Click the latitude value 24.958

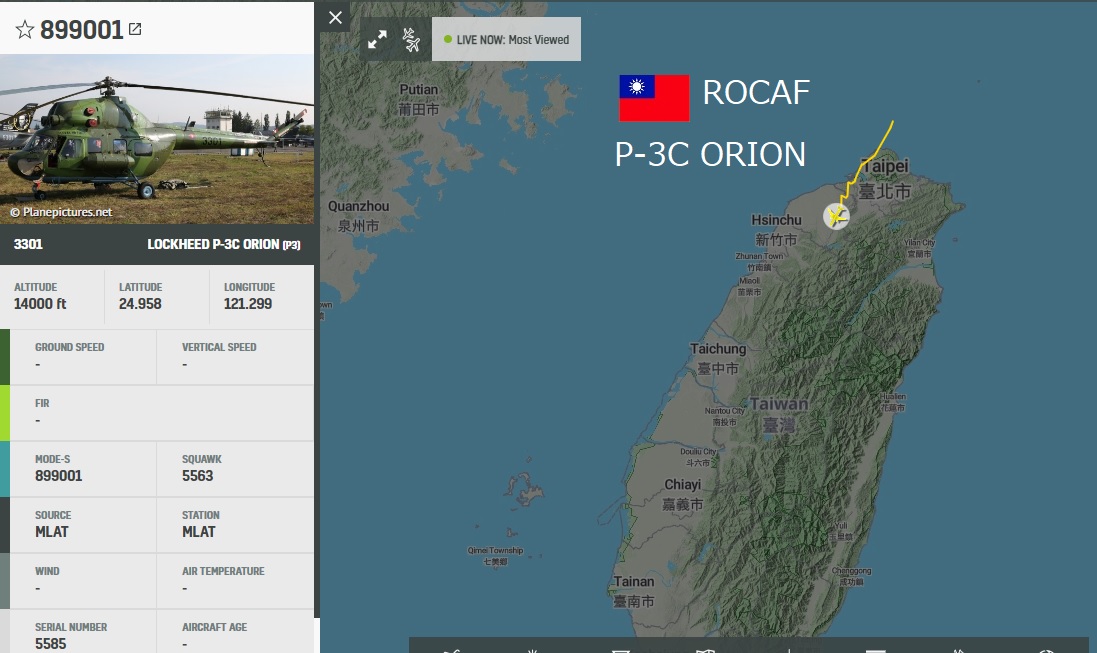click(140, 304)
